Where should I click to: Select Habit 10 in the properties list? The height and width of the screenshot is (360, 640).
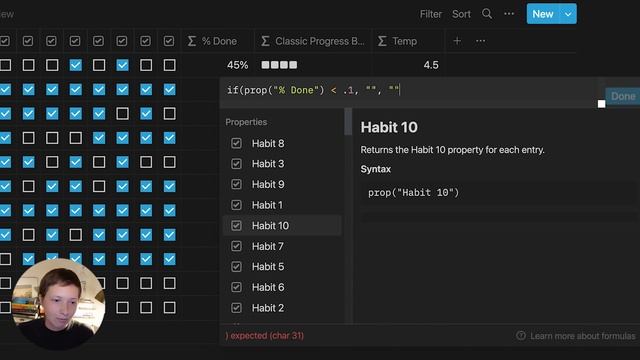[x=282, y=225]
